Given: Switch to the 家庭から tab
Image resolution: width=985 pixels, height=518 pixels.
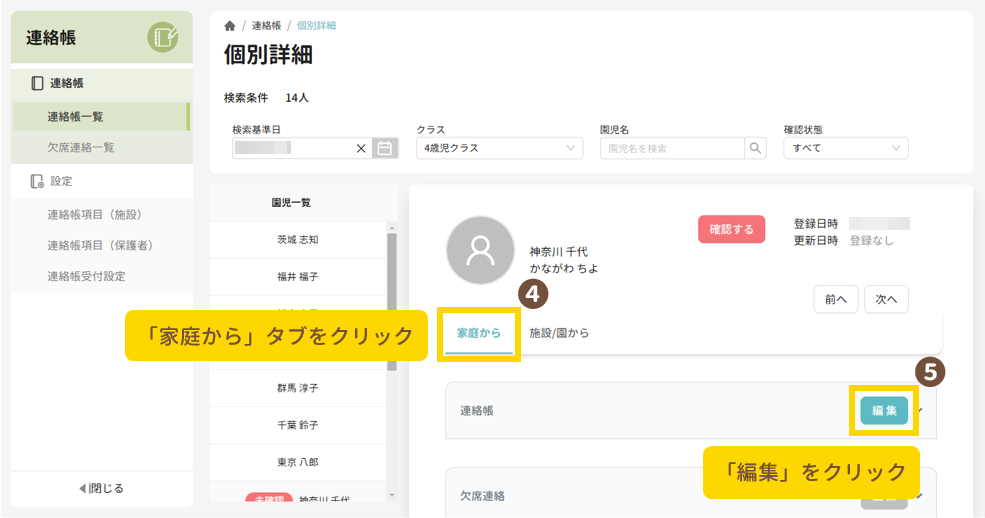Looking at the screenshot, I should pos(479,333).
